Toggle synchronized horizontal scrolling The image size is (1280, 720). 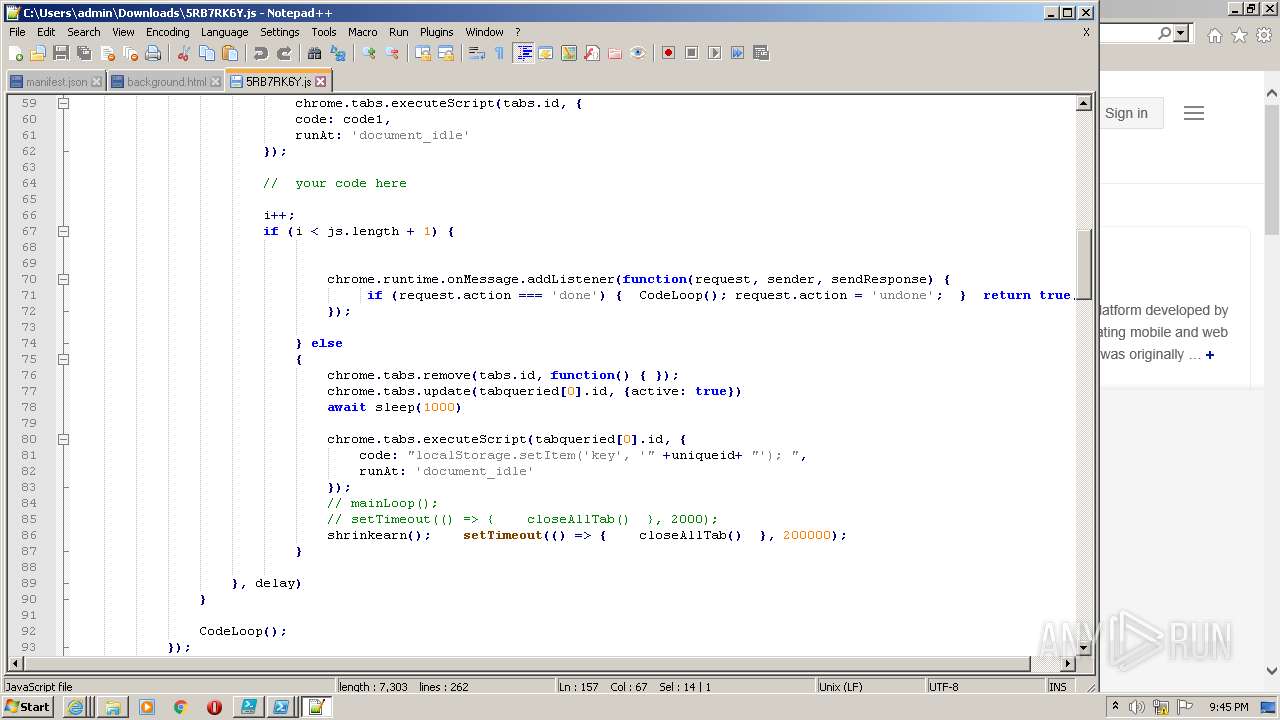tap(446, 53)
